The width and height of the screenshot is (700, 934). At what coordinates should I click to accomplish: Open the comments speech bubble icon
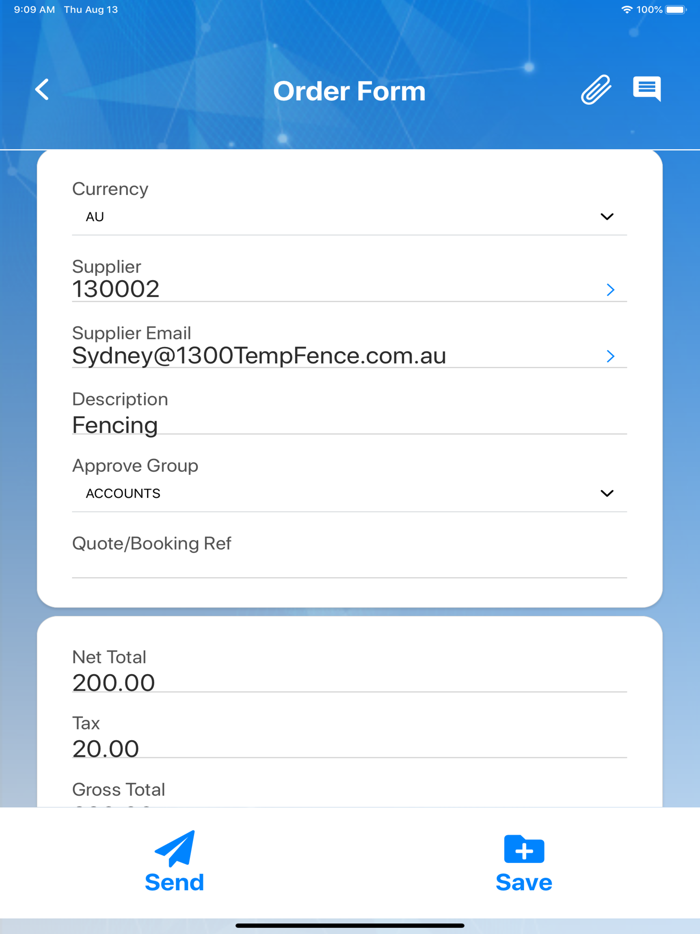pyautogui.click(x=647, y=89)
